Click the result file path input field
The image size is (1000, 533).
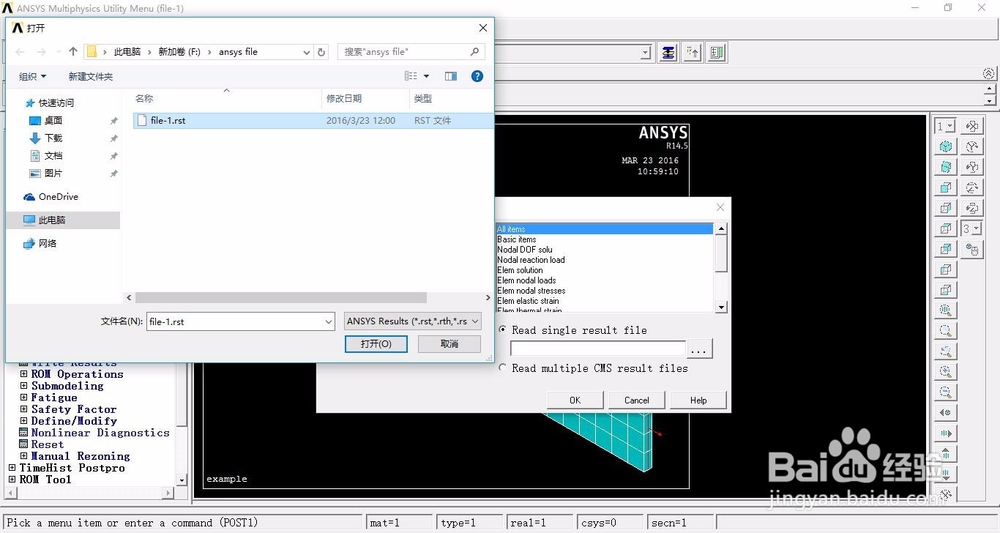pyautogui.click(x=598, y=349)
